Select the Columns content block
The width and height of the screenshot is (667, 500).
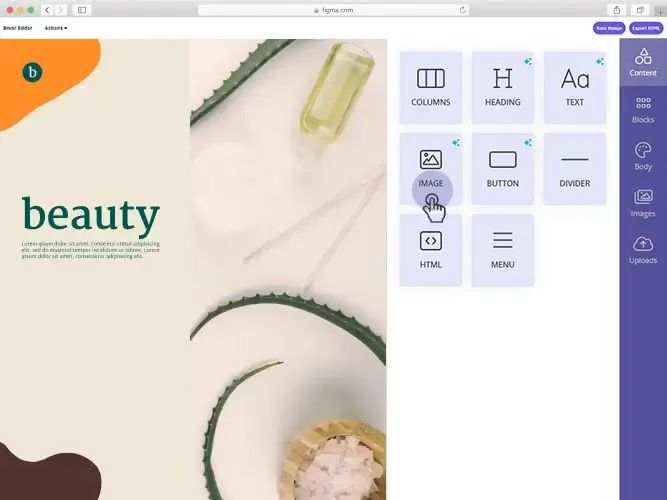coord(430,88)
